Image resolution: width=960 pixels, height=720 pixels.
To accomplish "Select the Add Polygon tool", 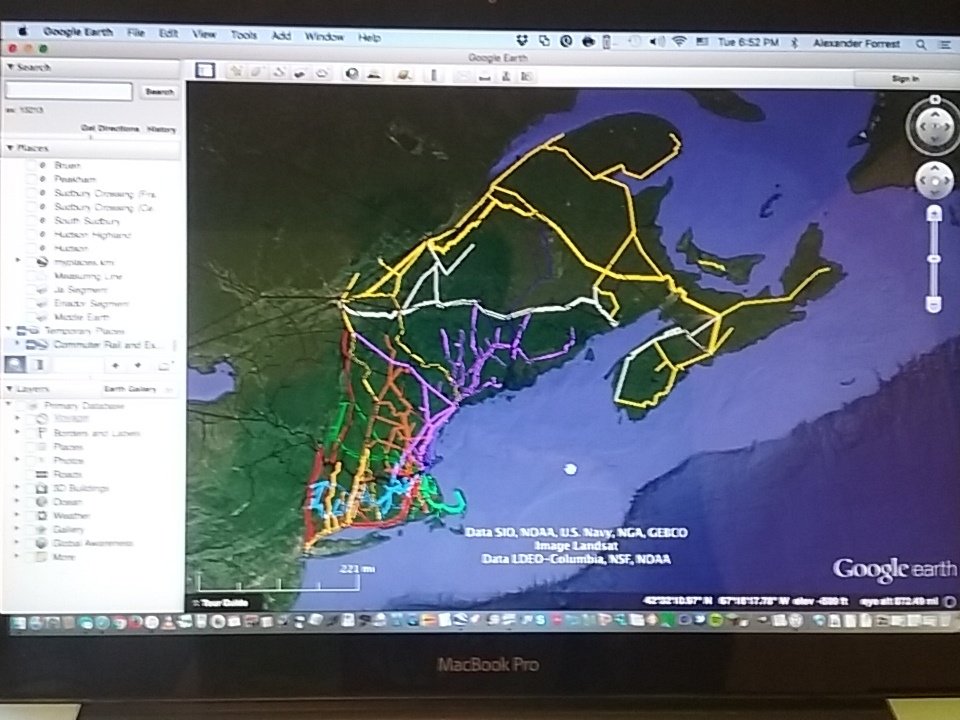I will (x=257, y=72).
